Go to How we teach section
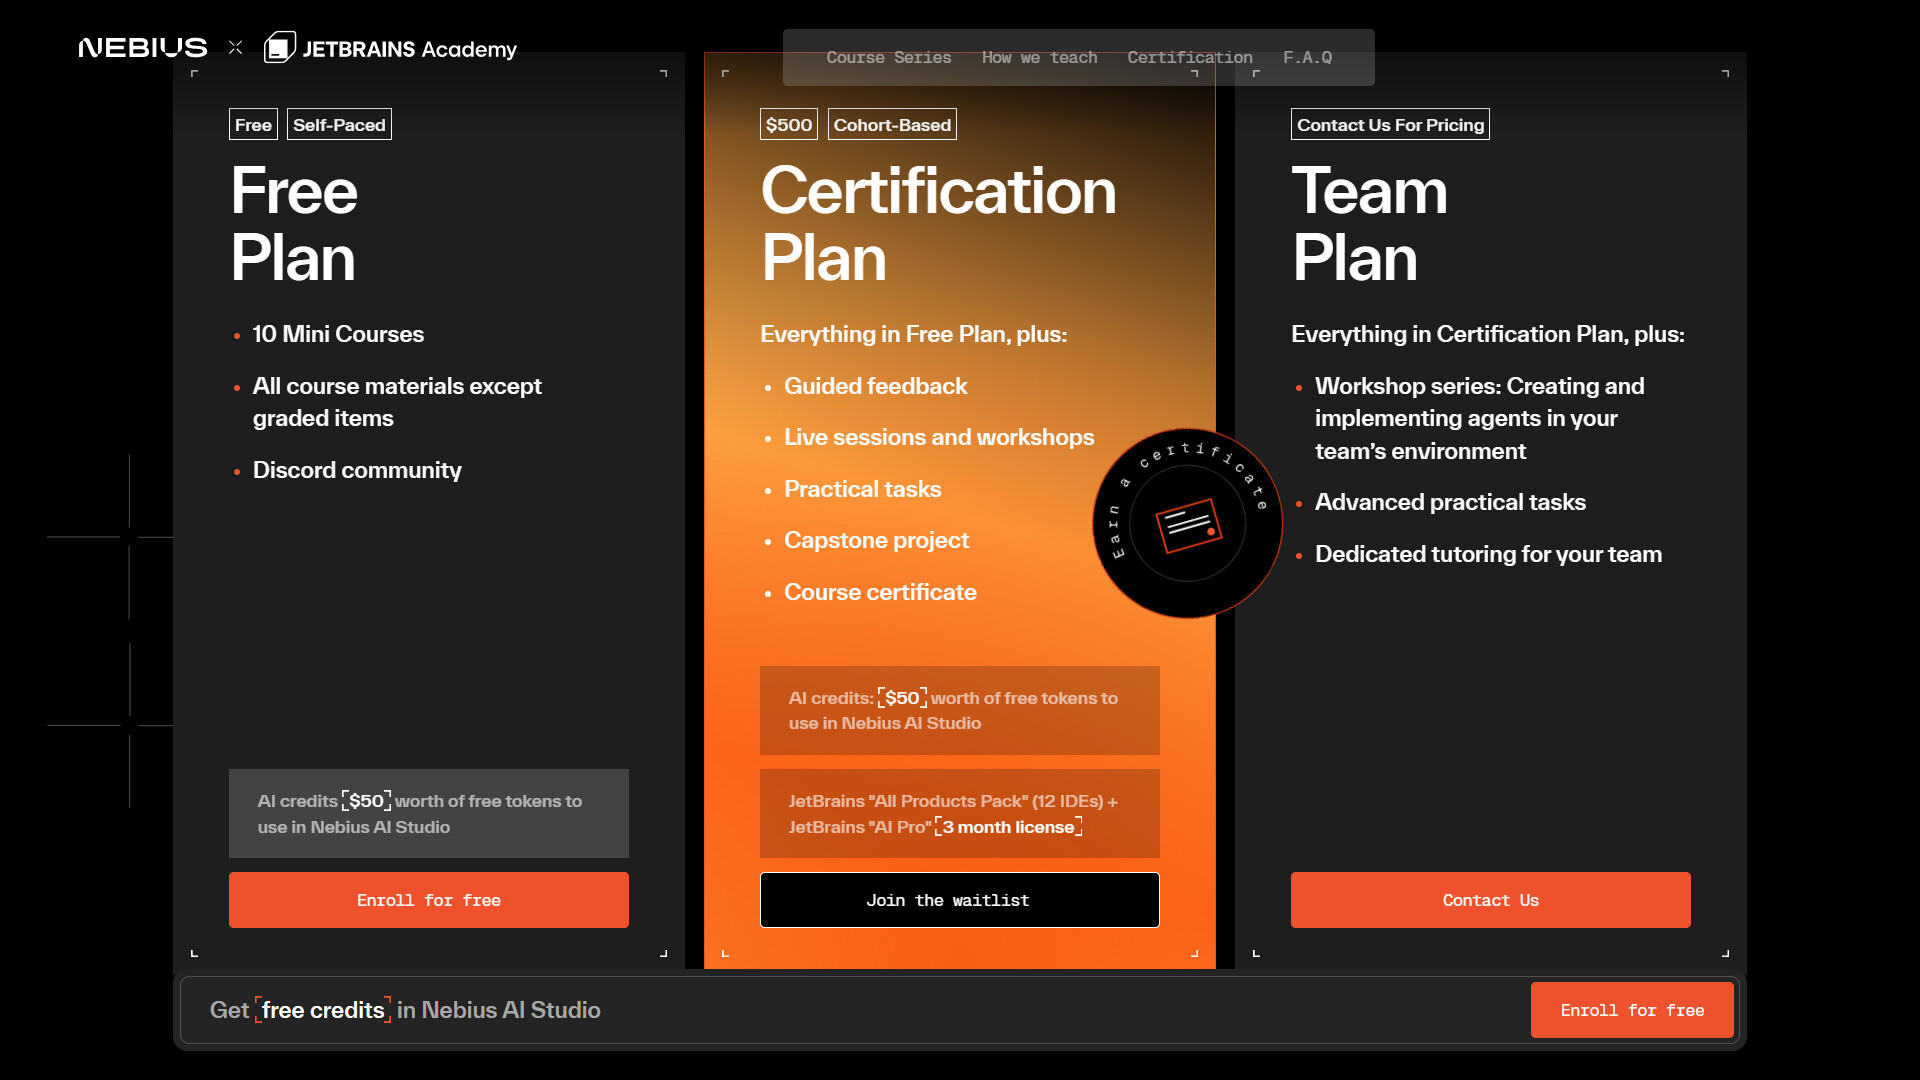 click(x=1039, y=58)
